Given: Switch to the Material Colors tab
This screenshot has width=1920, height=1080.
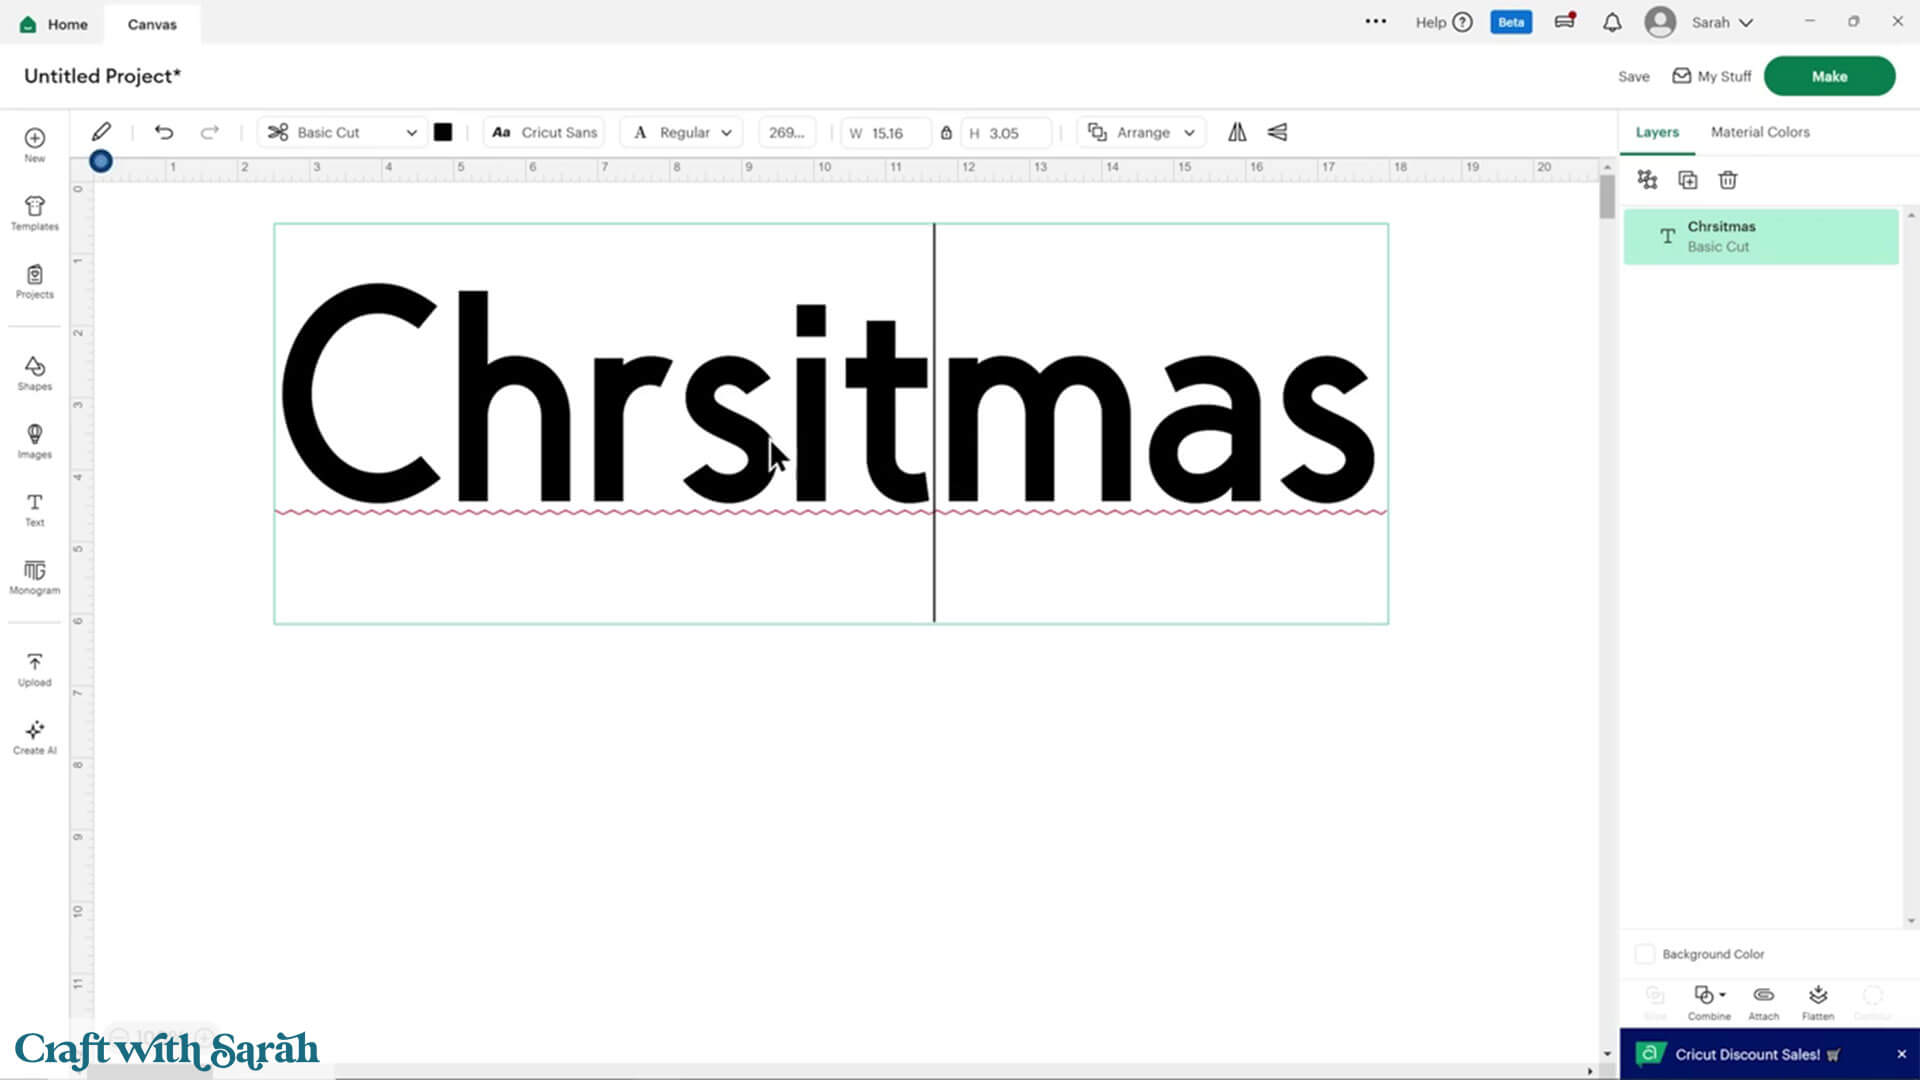Looking at the screenshot, I should click(1759, 132).
